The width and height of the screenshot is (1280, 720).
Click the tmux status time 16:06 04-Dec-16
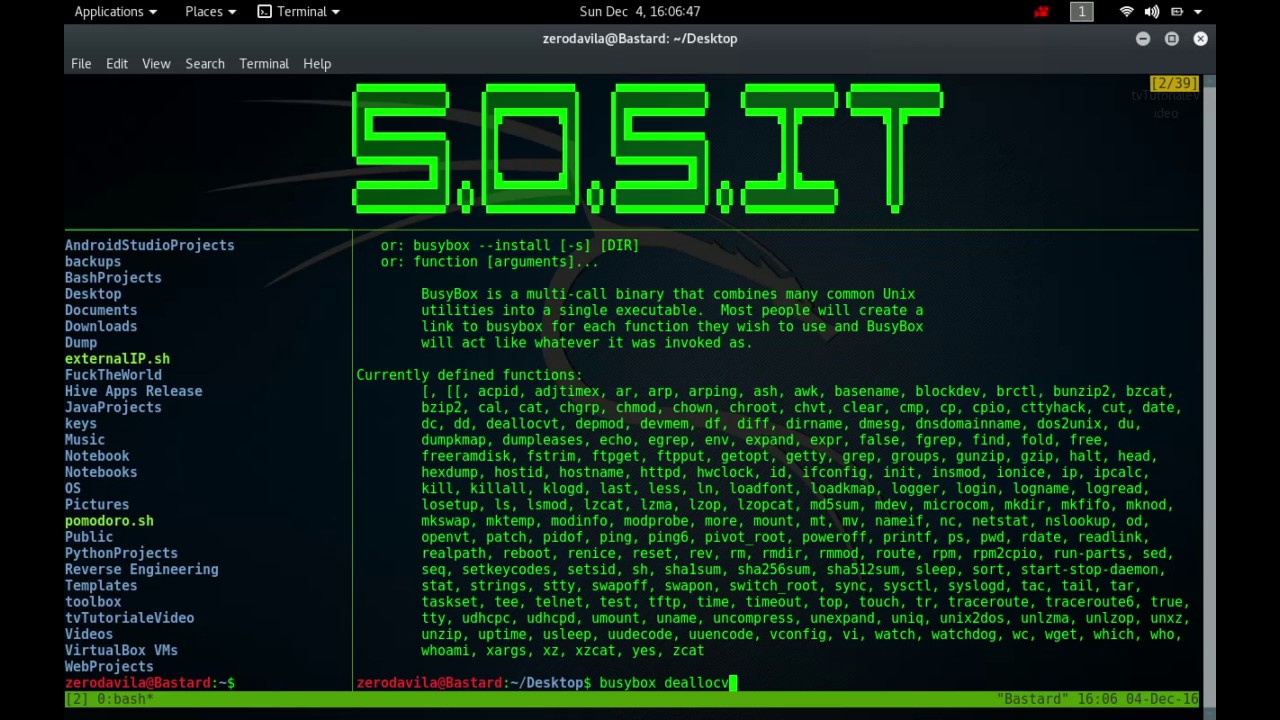coord(1140,699)
